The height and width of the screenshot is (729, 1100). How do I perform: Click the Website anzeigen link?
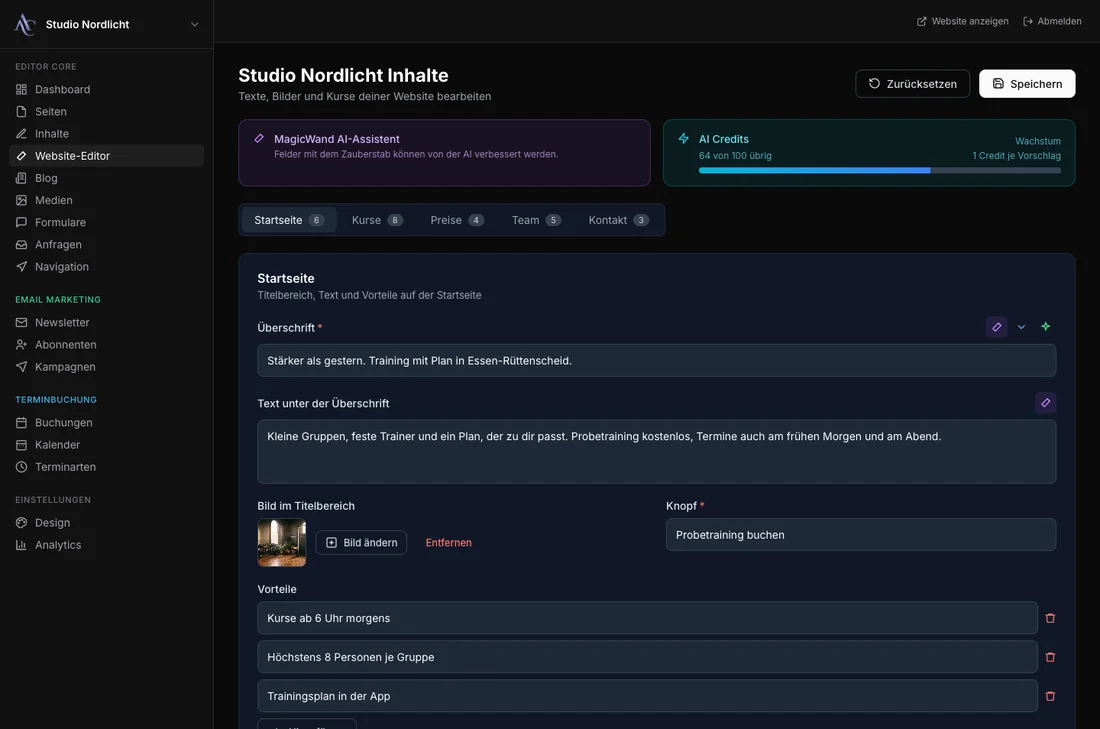(962, 22)
